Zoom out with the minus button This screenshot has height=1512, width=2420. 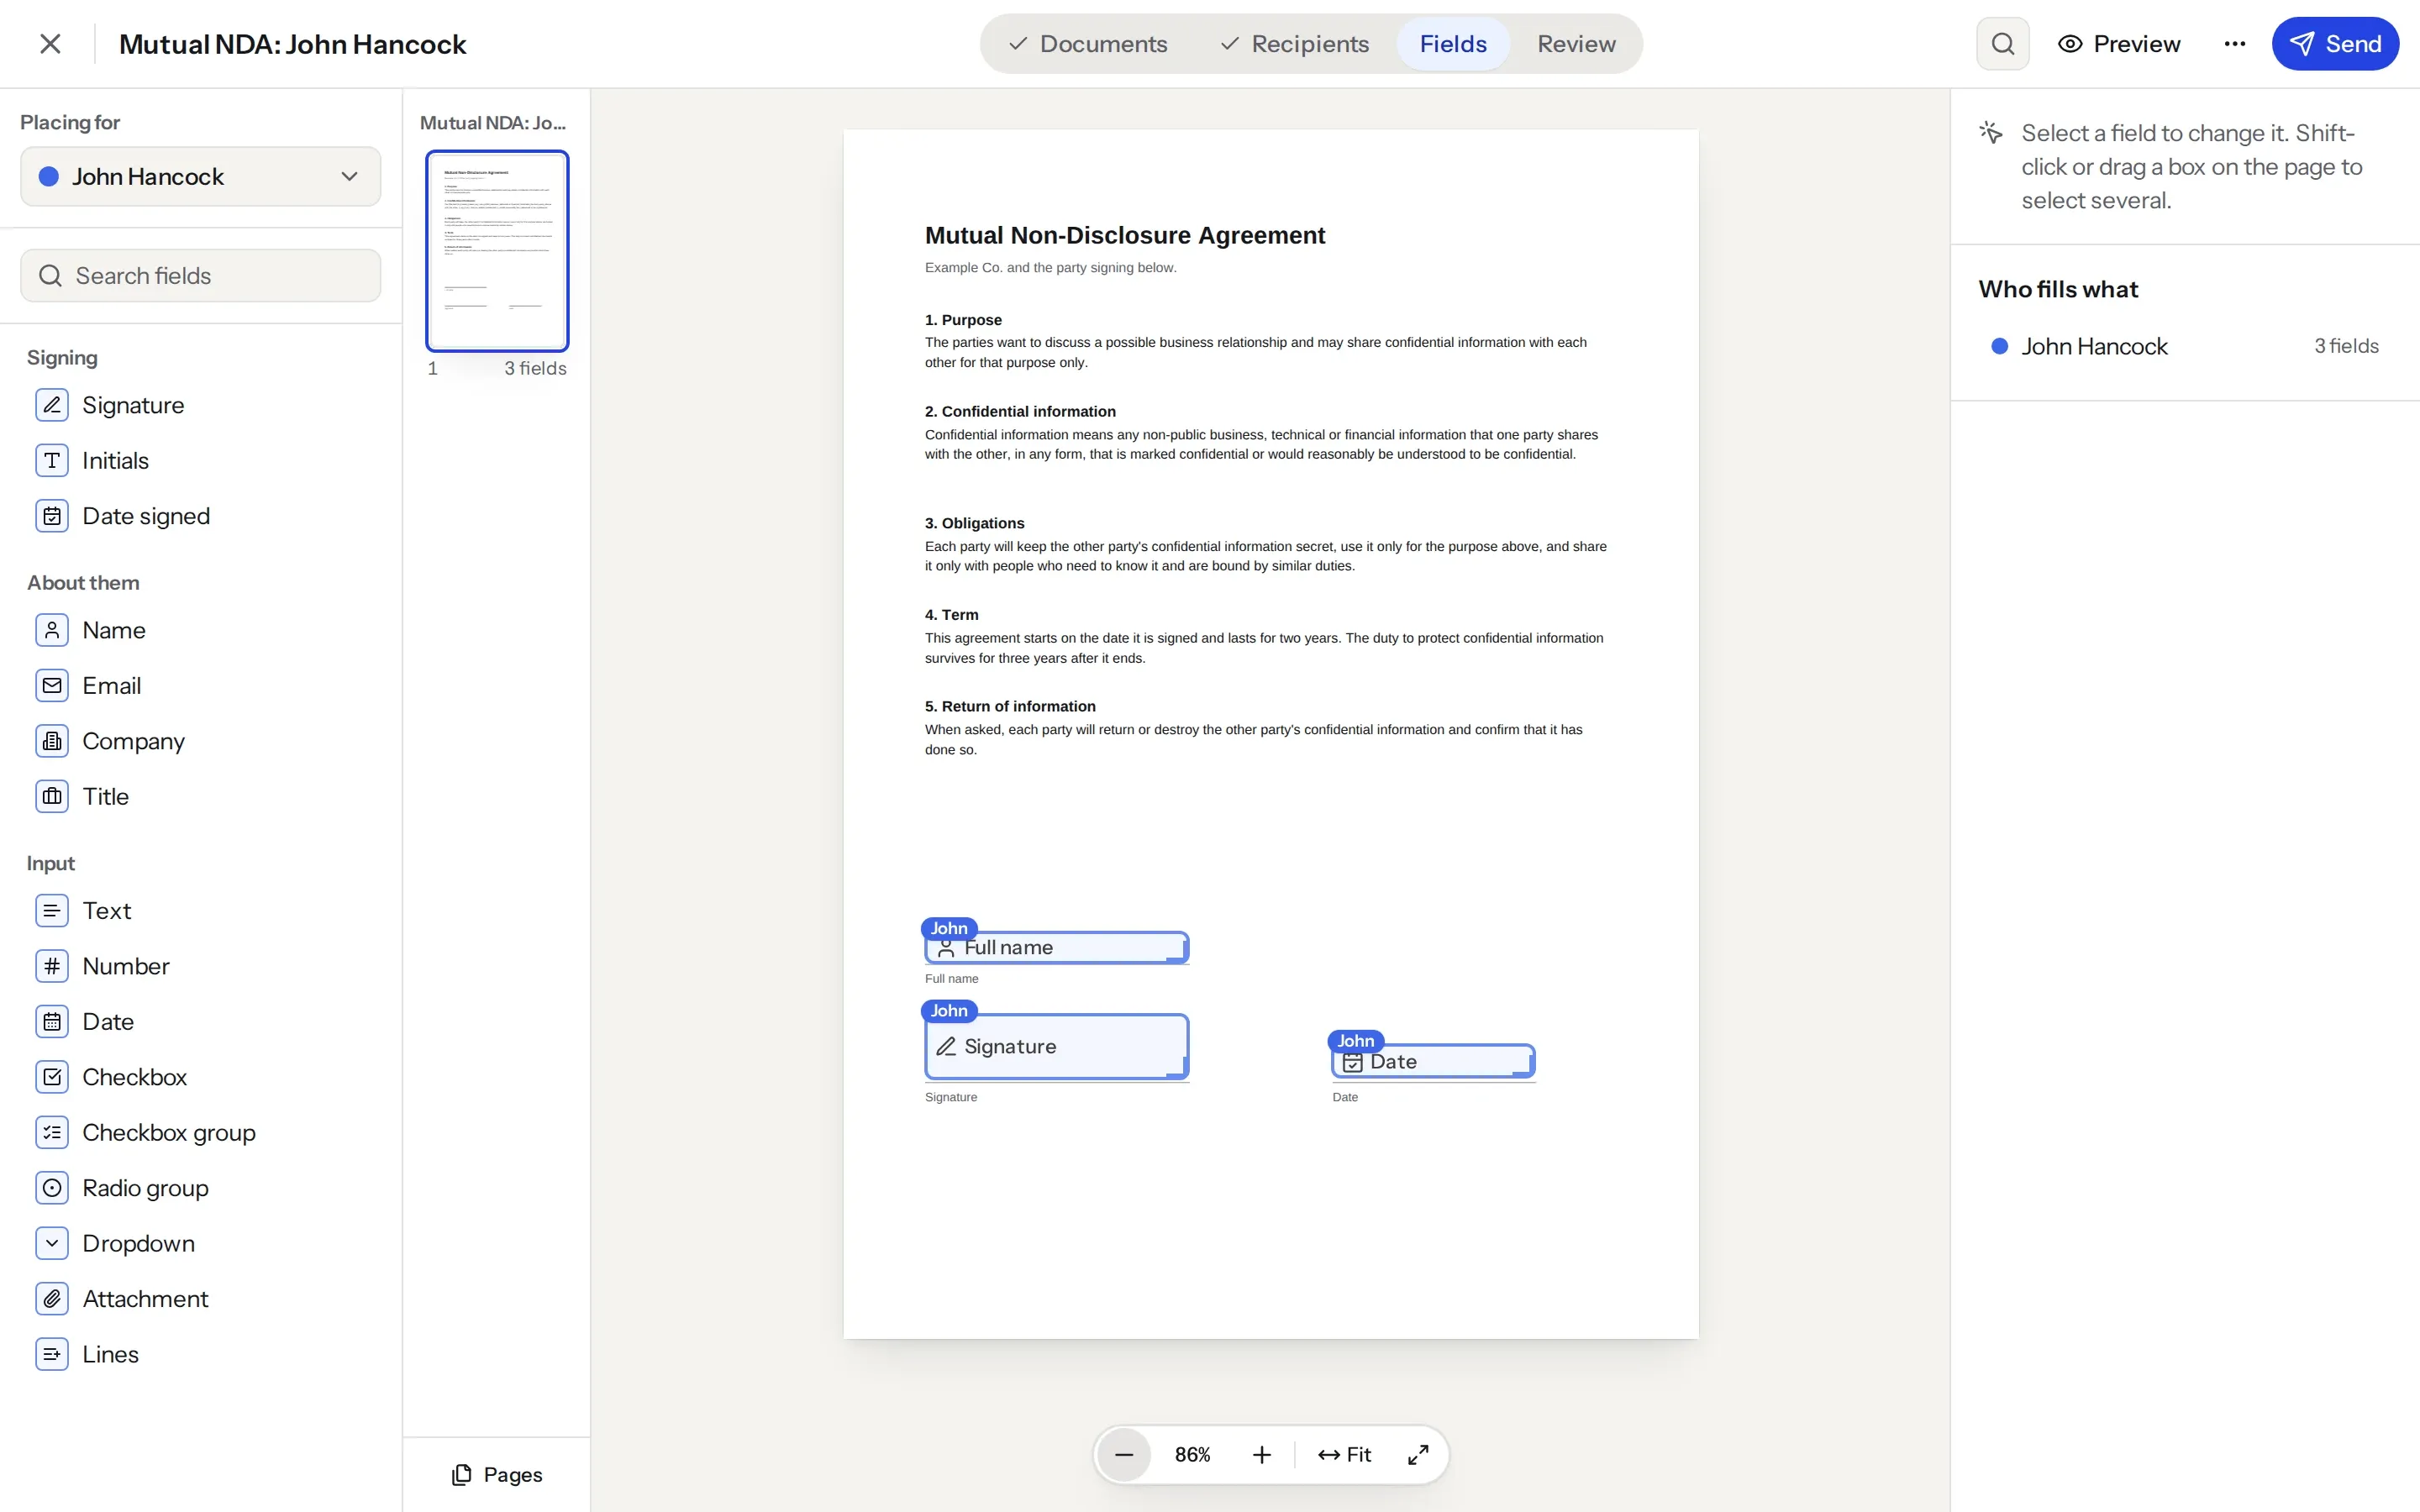pyautogui.click(x=1124, y=1455)
